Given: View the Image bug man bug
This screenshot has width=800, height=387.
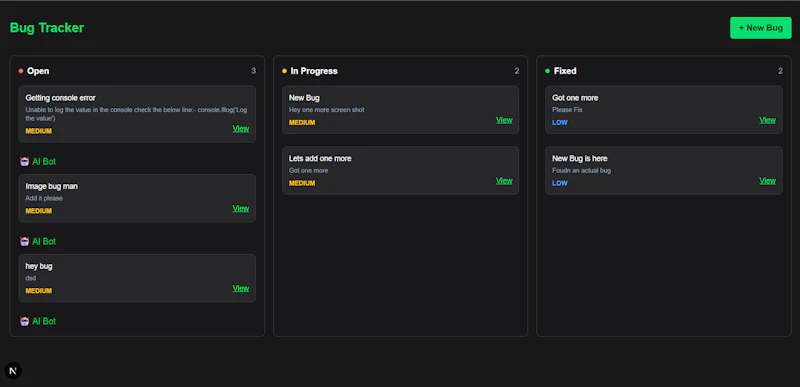Looking at the screenshot, I should [241, 208].
